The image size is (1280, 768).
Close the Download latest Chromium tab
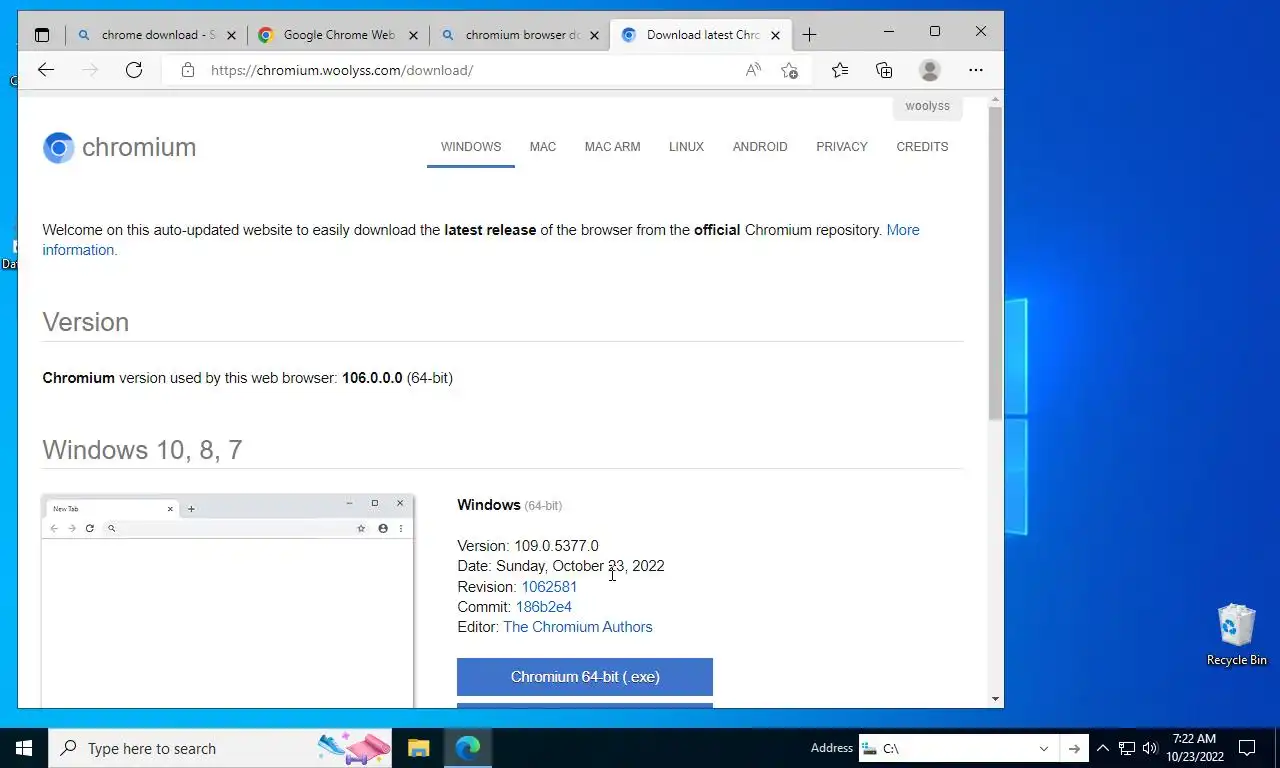point(775,35)
